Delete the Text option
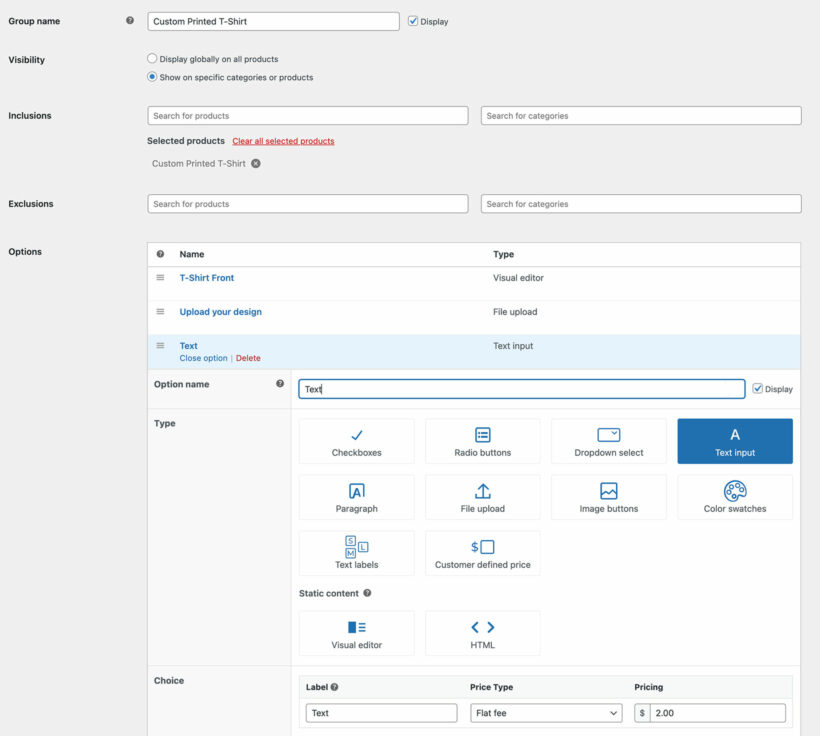 248,357
